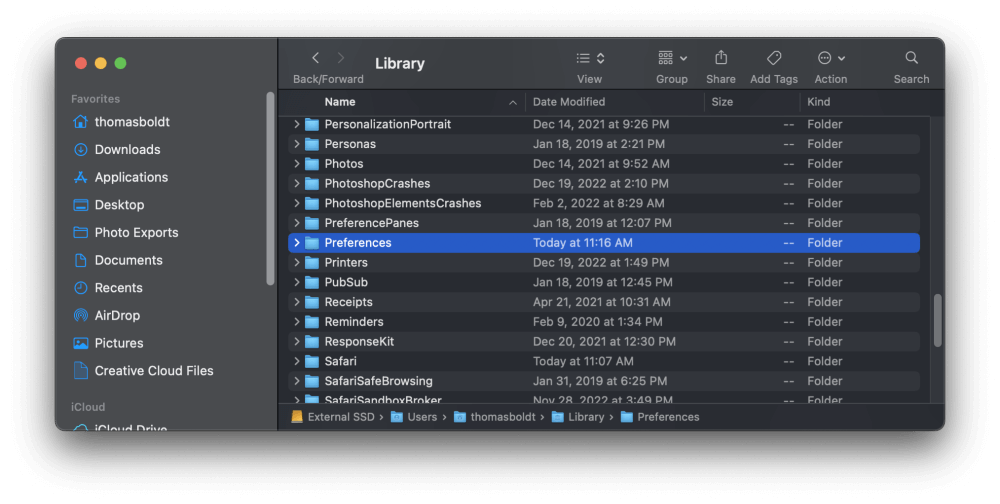Open the Group options dropdown
The image size is (1000, 504).
pyautogui.click(x=672, y=58)
